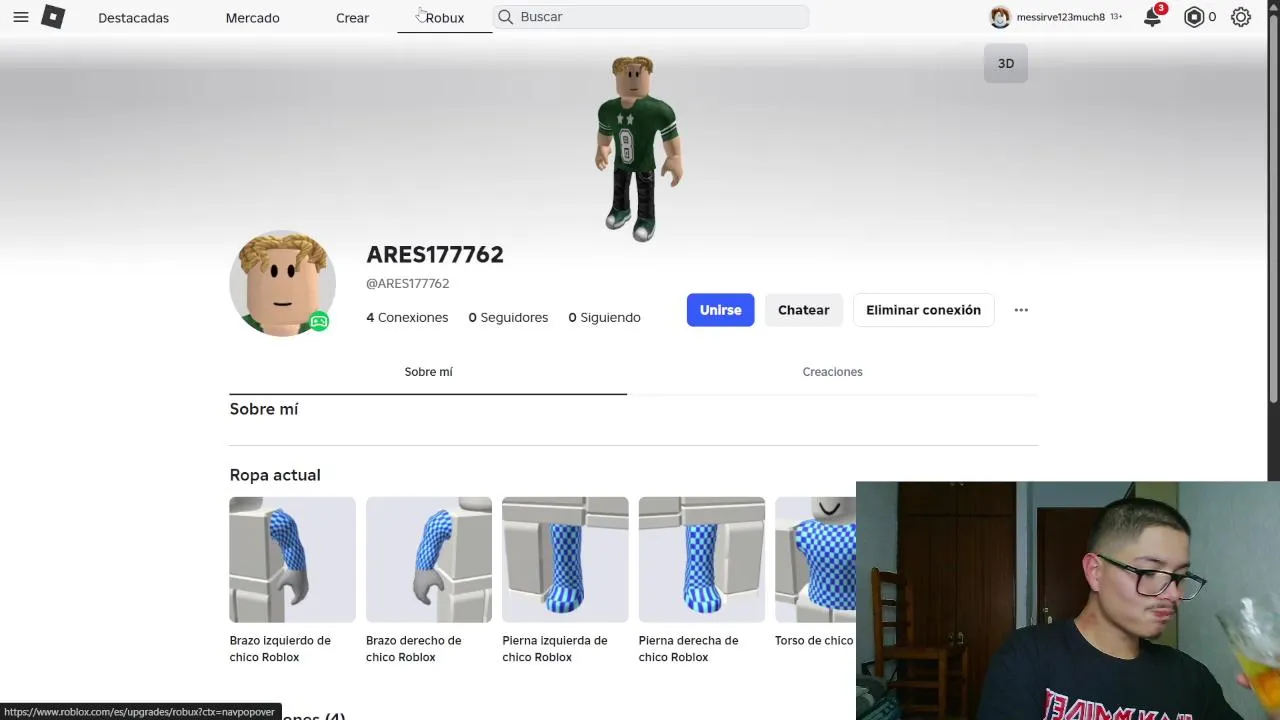The width and height of the screenshot is (1280, 720).
Task: Open the three-dots profile options menu
Action: point(1021,310)
